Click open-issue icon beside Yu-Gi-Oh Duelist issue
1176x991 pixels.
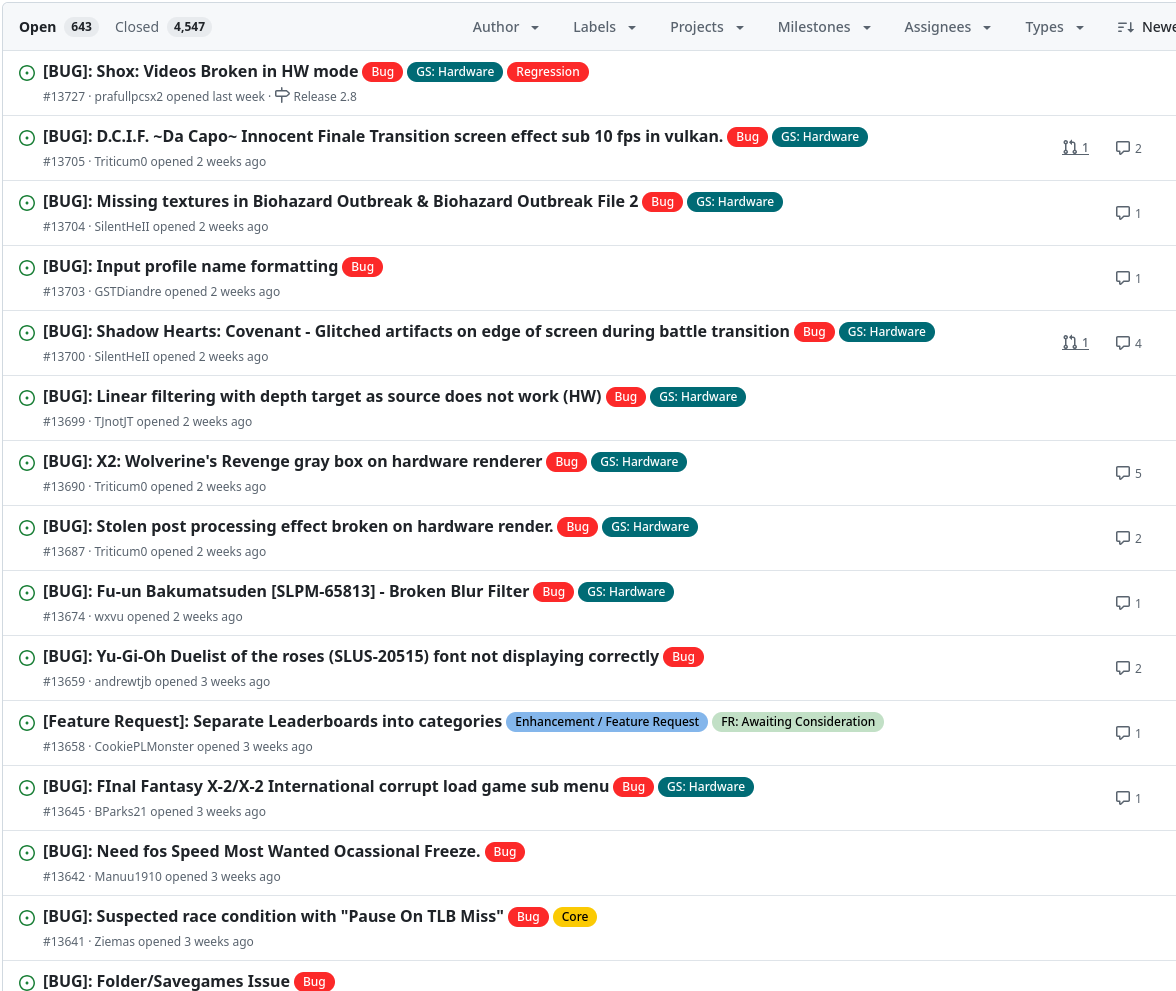coord(27,658)
